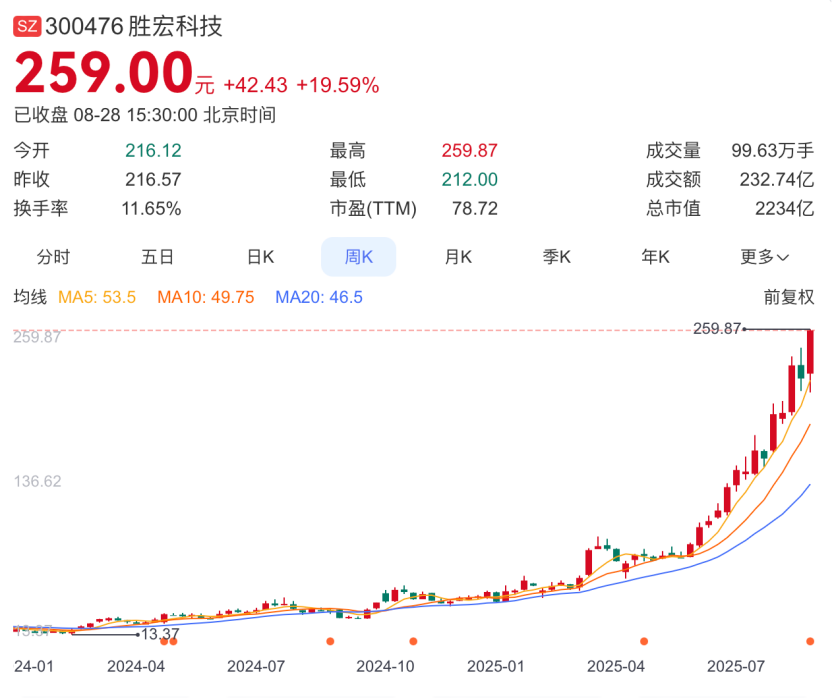Select the 日K tab

[x=261, y=257]
